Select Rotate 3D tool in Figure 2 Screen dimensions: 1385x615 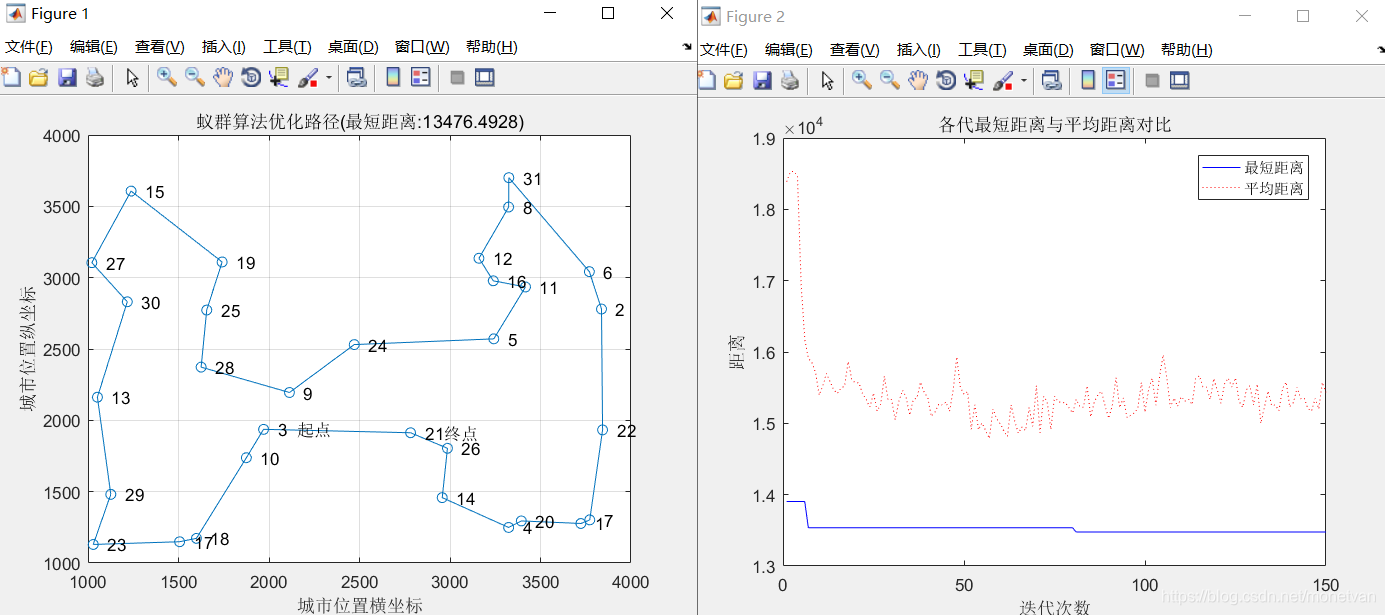[945, 79]
